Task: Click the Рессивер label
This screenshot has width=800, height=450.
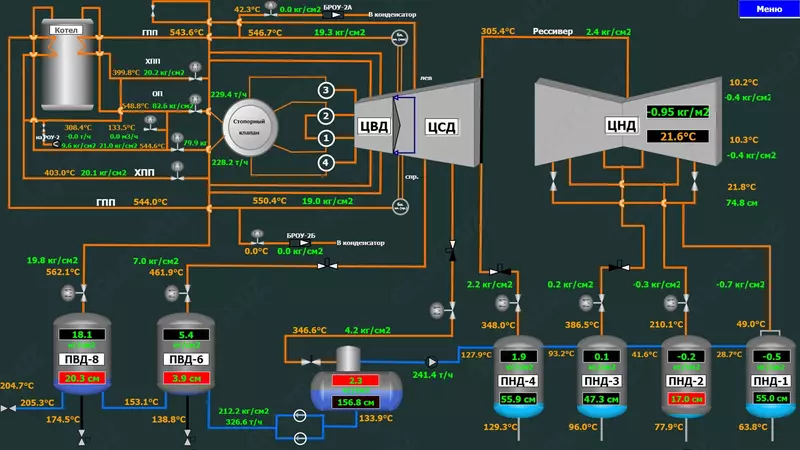Action: coord(553,31)
